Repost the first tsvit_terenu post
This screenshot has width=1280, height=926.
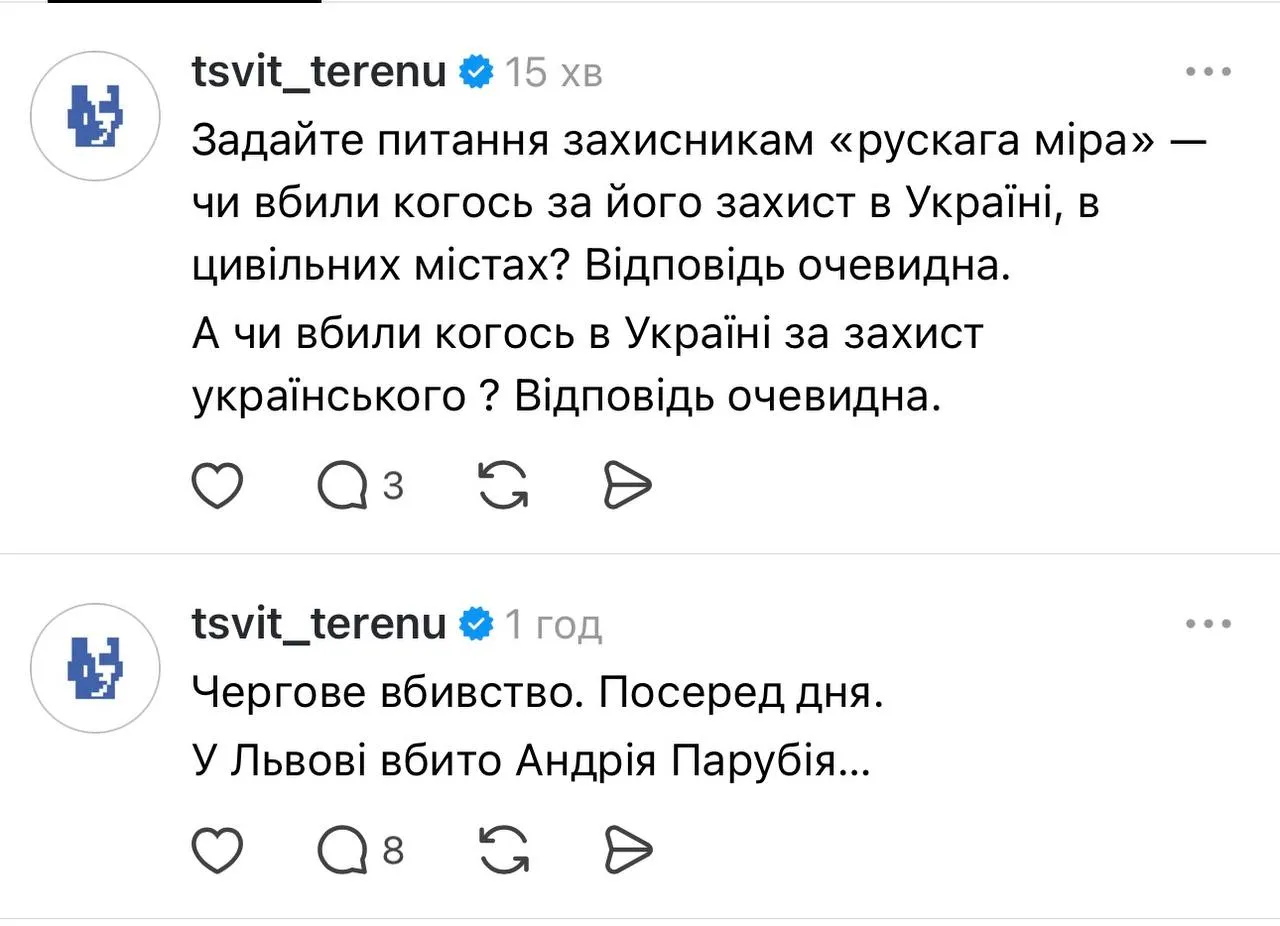click(x=501, y=486)
